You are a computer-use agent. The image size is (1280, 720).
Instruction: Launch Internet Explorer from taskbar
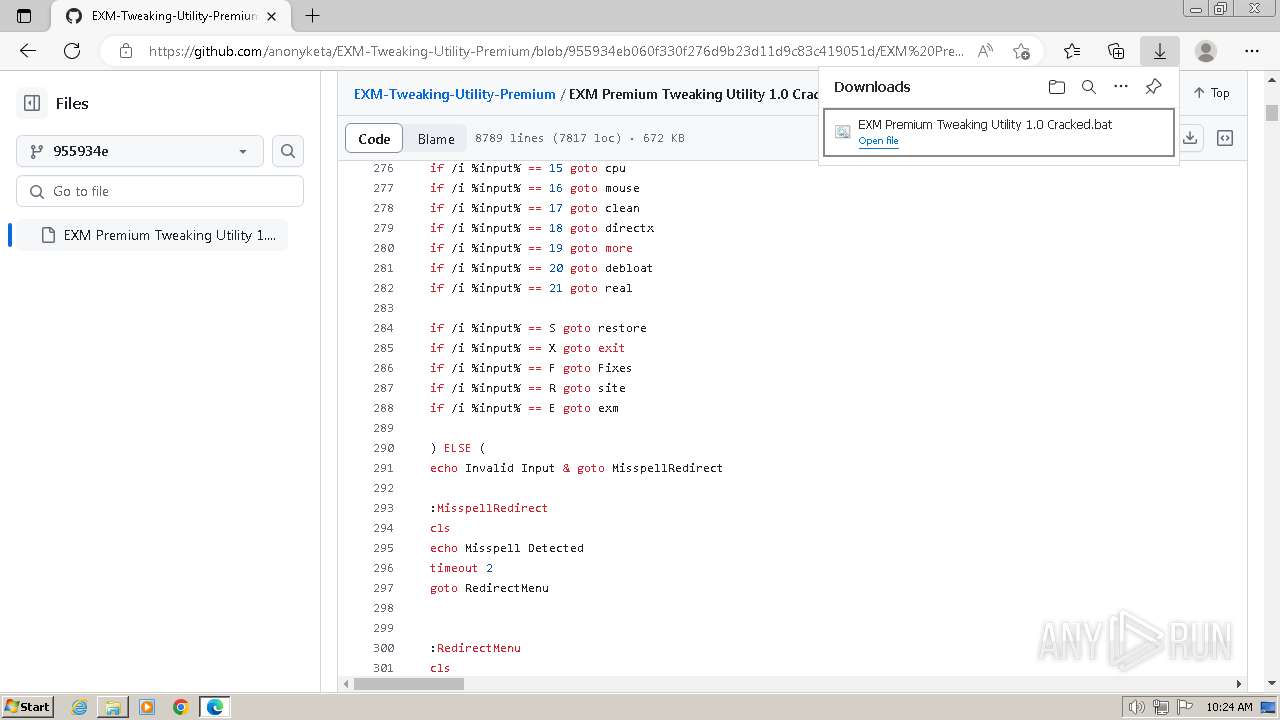79,707
